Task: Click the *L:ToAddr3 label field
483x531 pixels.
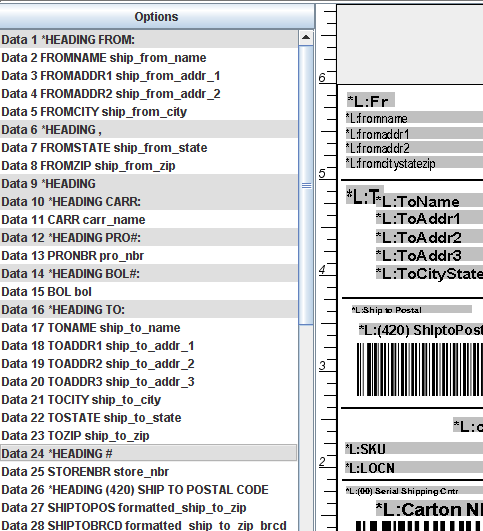Action: pyautogui.click(x=429, y=255)
